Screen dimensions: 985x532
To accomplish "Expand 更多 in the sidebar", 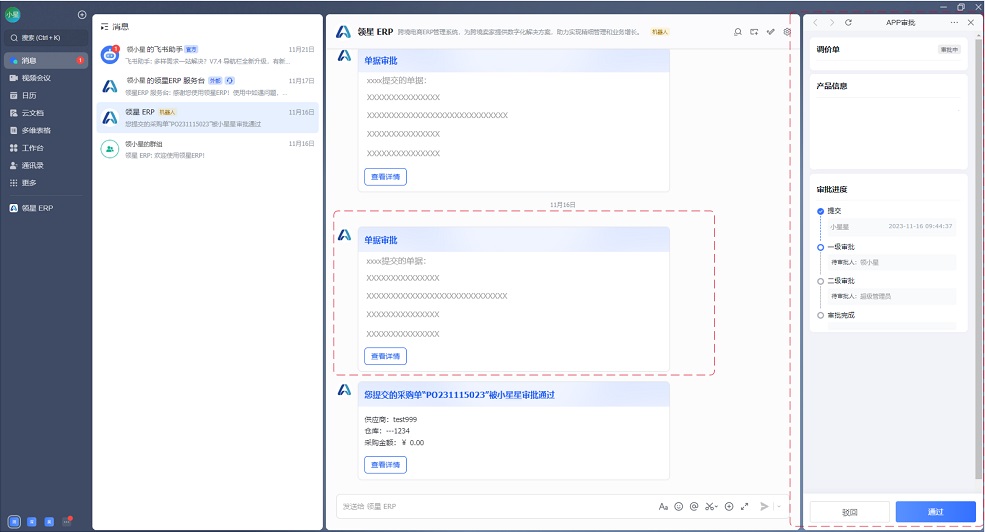I will tap(45, 183).
